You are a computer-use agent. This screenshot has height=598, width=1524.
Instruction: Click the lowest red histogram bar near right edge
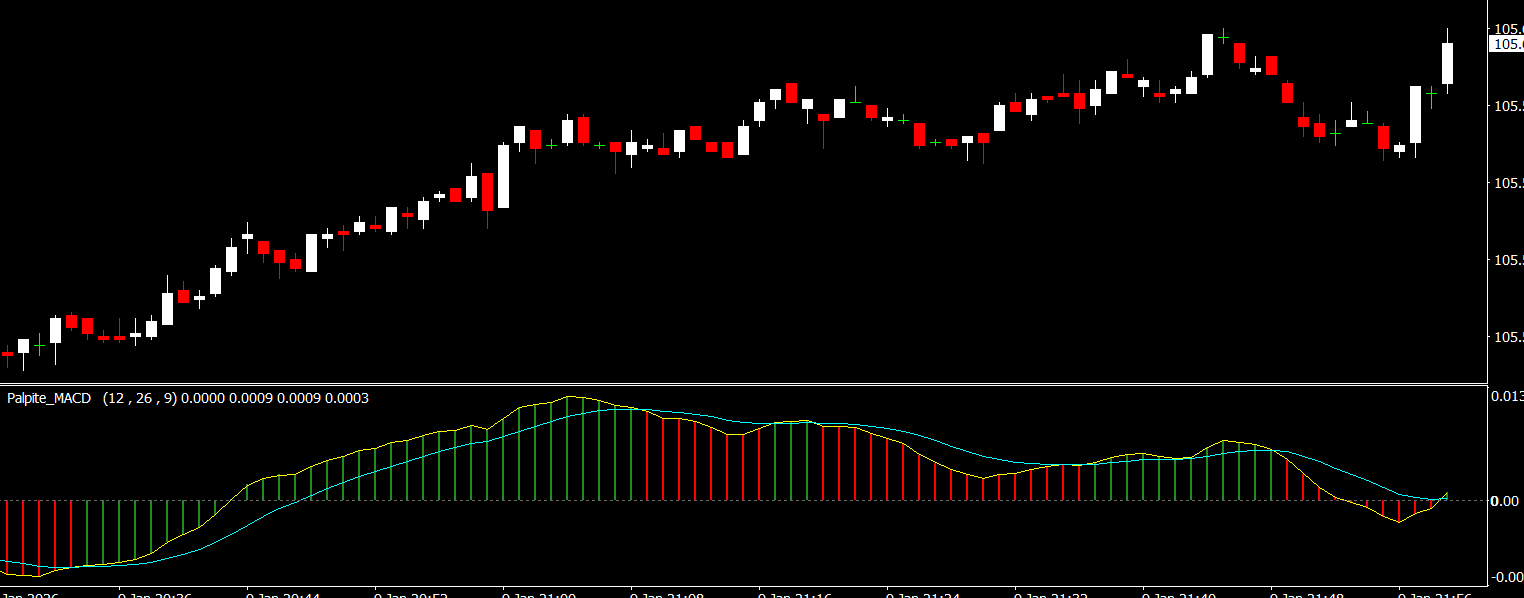(1399, 511)
